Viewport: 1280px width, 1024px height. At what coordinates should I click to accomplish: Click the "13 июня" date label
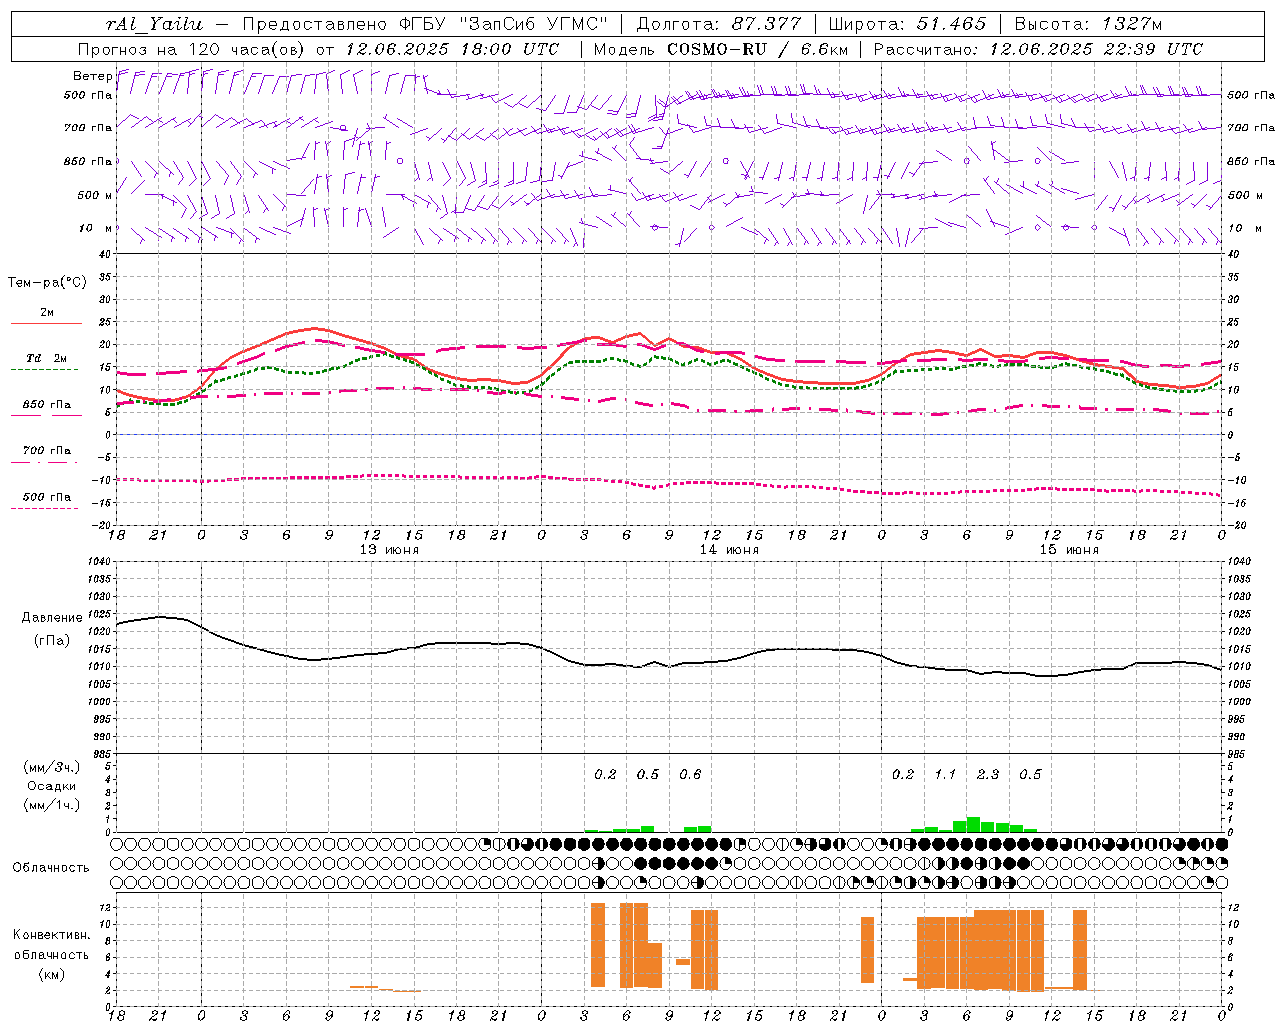point(389,549)
